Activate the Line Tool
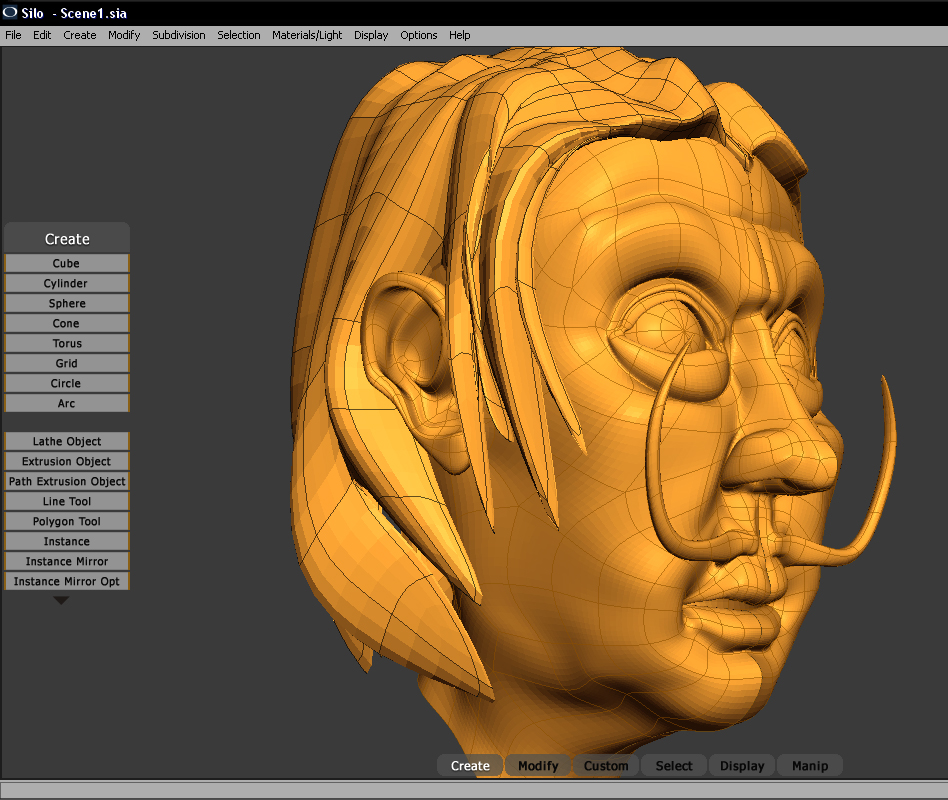Screen dimensions: 948x800 67,501
